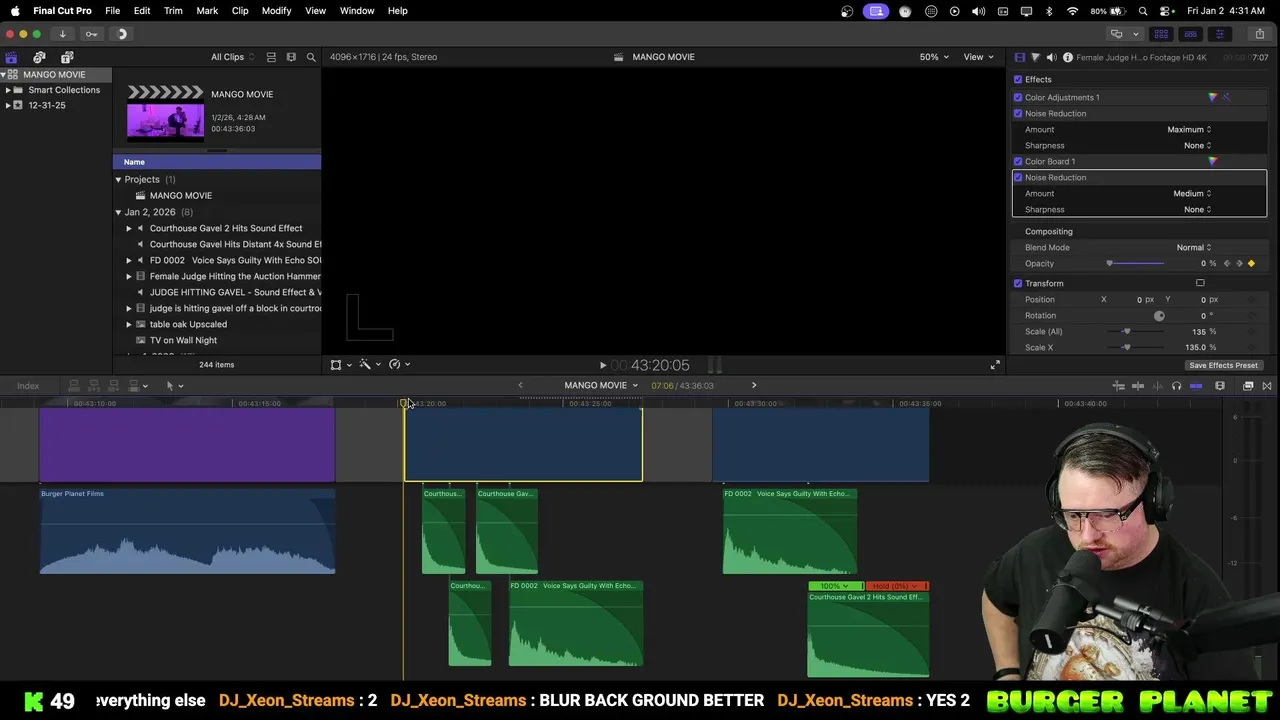Screen dimensions: 1280x720
Task: Open the Final Cut Pro app menu
Action: pyautogui.click(x=62, y=10)
